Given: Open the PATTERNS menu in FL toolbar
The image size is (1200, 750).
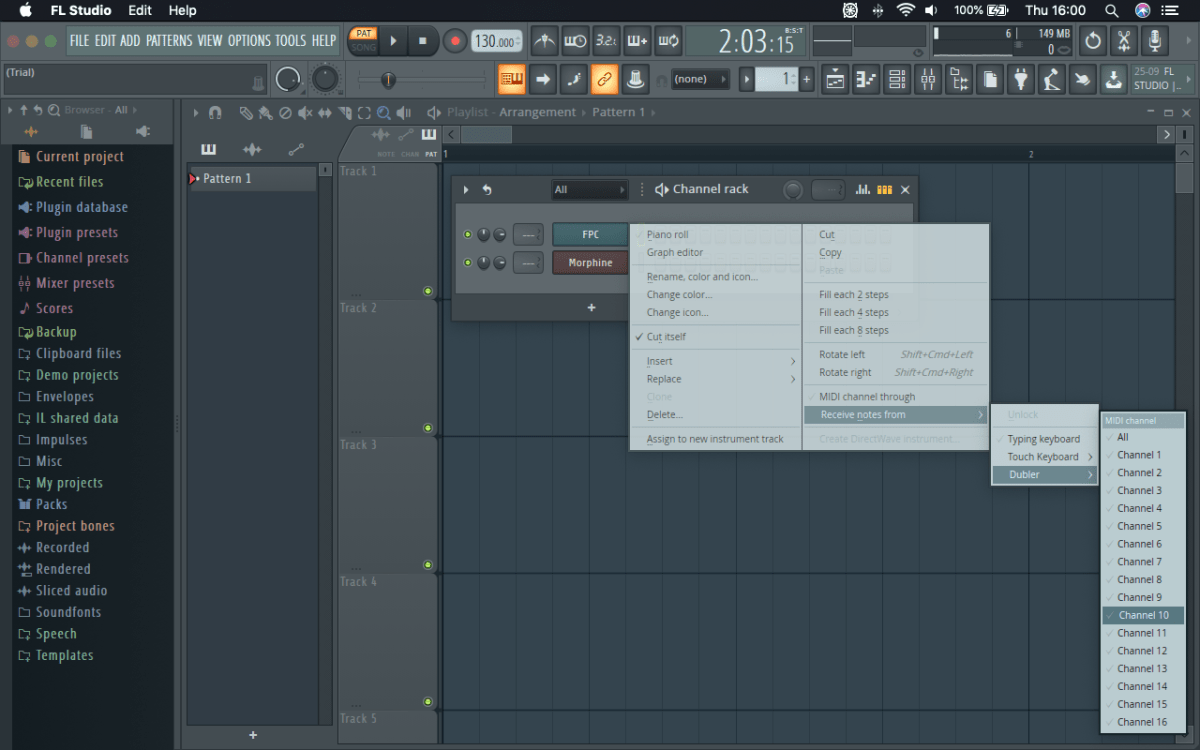Looking at the screenshot, I should pos(168,41).
